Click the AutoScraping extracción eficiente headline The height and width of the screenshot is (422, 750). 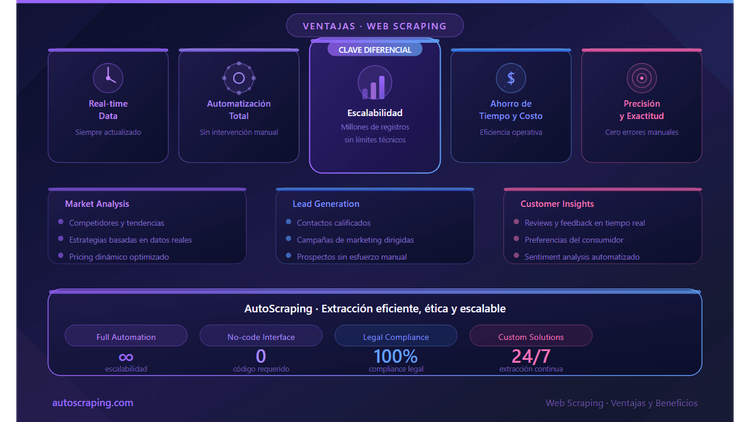point(375,309)
